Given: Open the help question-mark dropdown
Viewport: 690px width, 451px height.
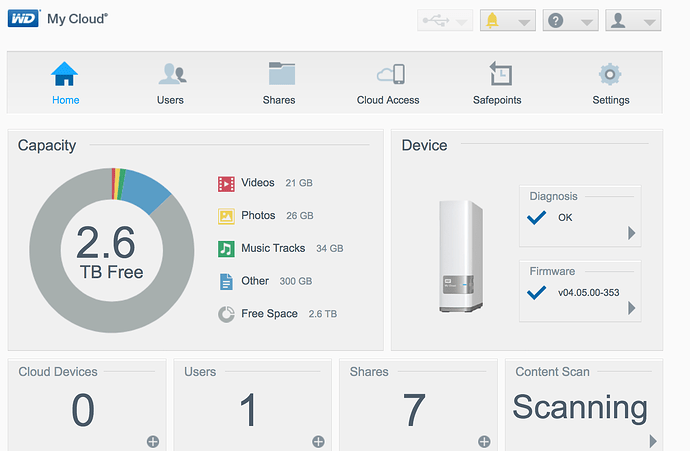Looking at the screenshot, I should (570, 20).
